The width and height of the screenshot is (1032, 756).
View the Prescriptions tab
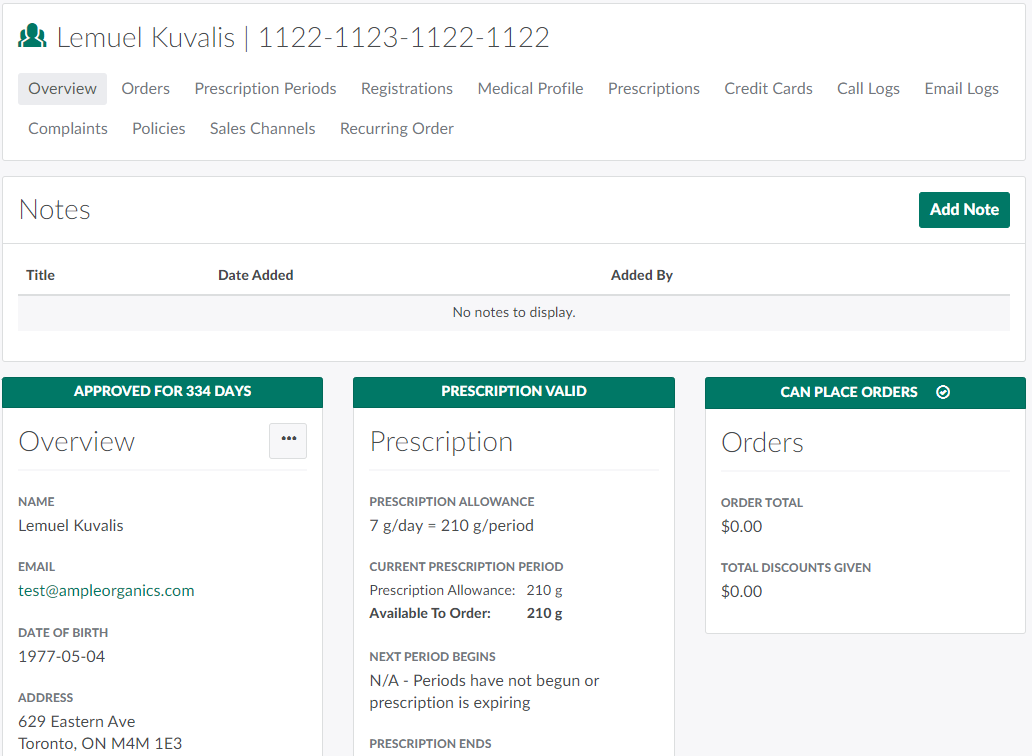654,89
